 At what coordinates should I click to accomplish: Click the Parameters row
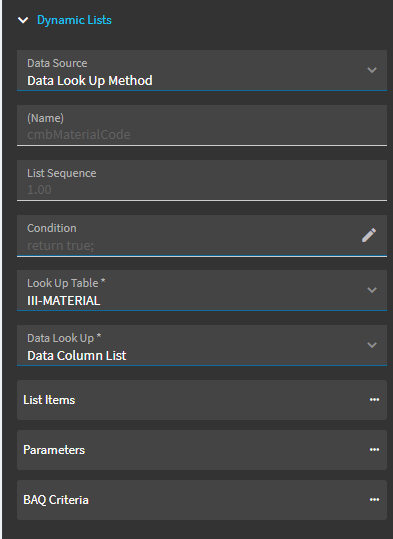pos(202,450)
